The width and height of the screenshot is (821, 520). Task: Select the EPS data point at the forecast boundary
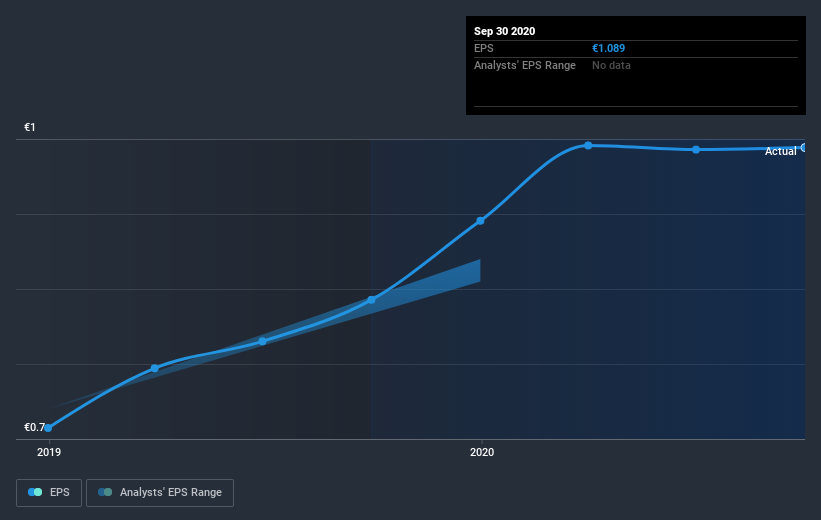pos(371,300)
